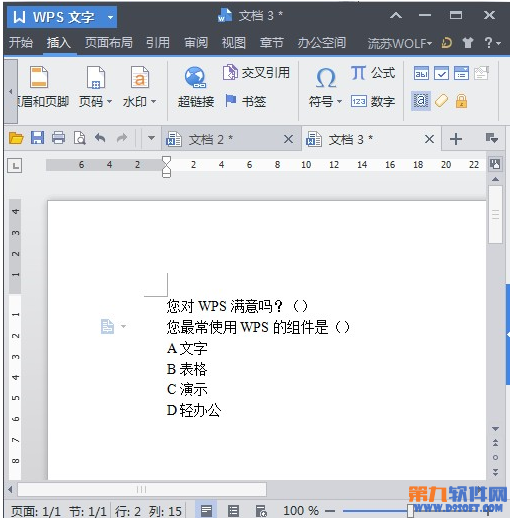The width and height of the screenshot is (512, 518).
Task: Click the 交叉引用 cross-reference button
Action: 256,72
